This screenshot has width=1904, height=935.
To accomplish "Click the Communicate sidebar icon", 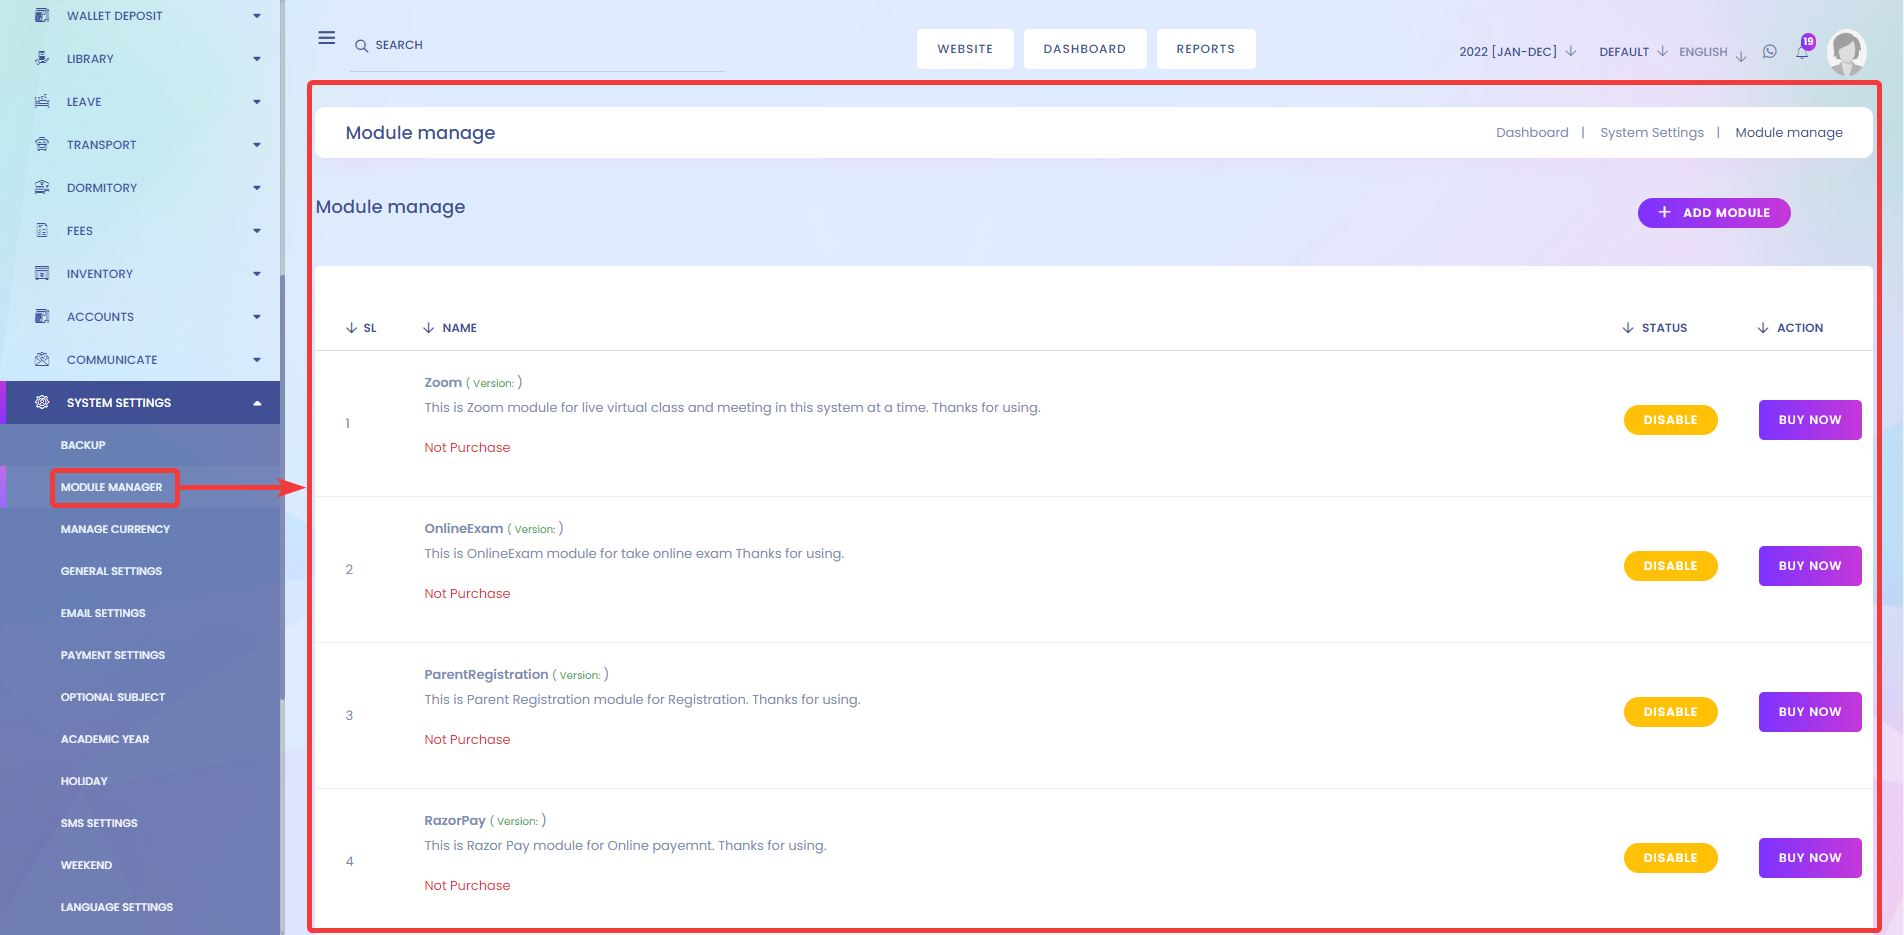I will tap(42, 360).
